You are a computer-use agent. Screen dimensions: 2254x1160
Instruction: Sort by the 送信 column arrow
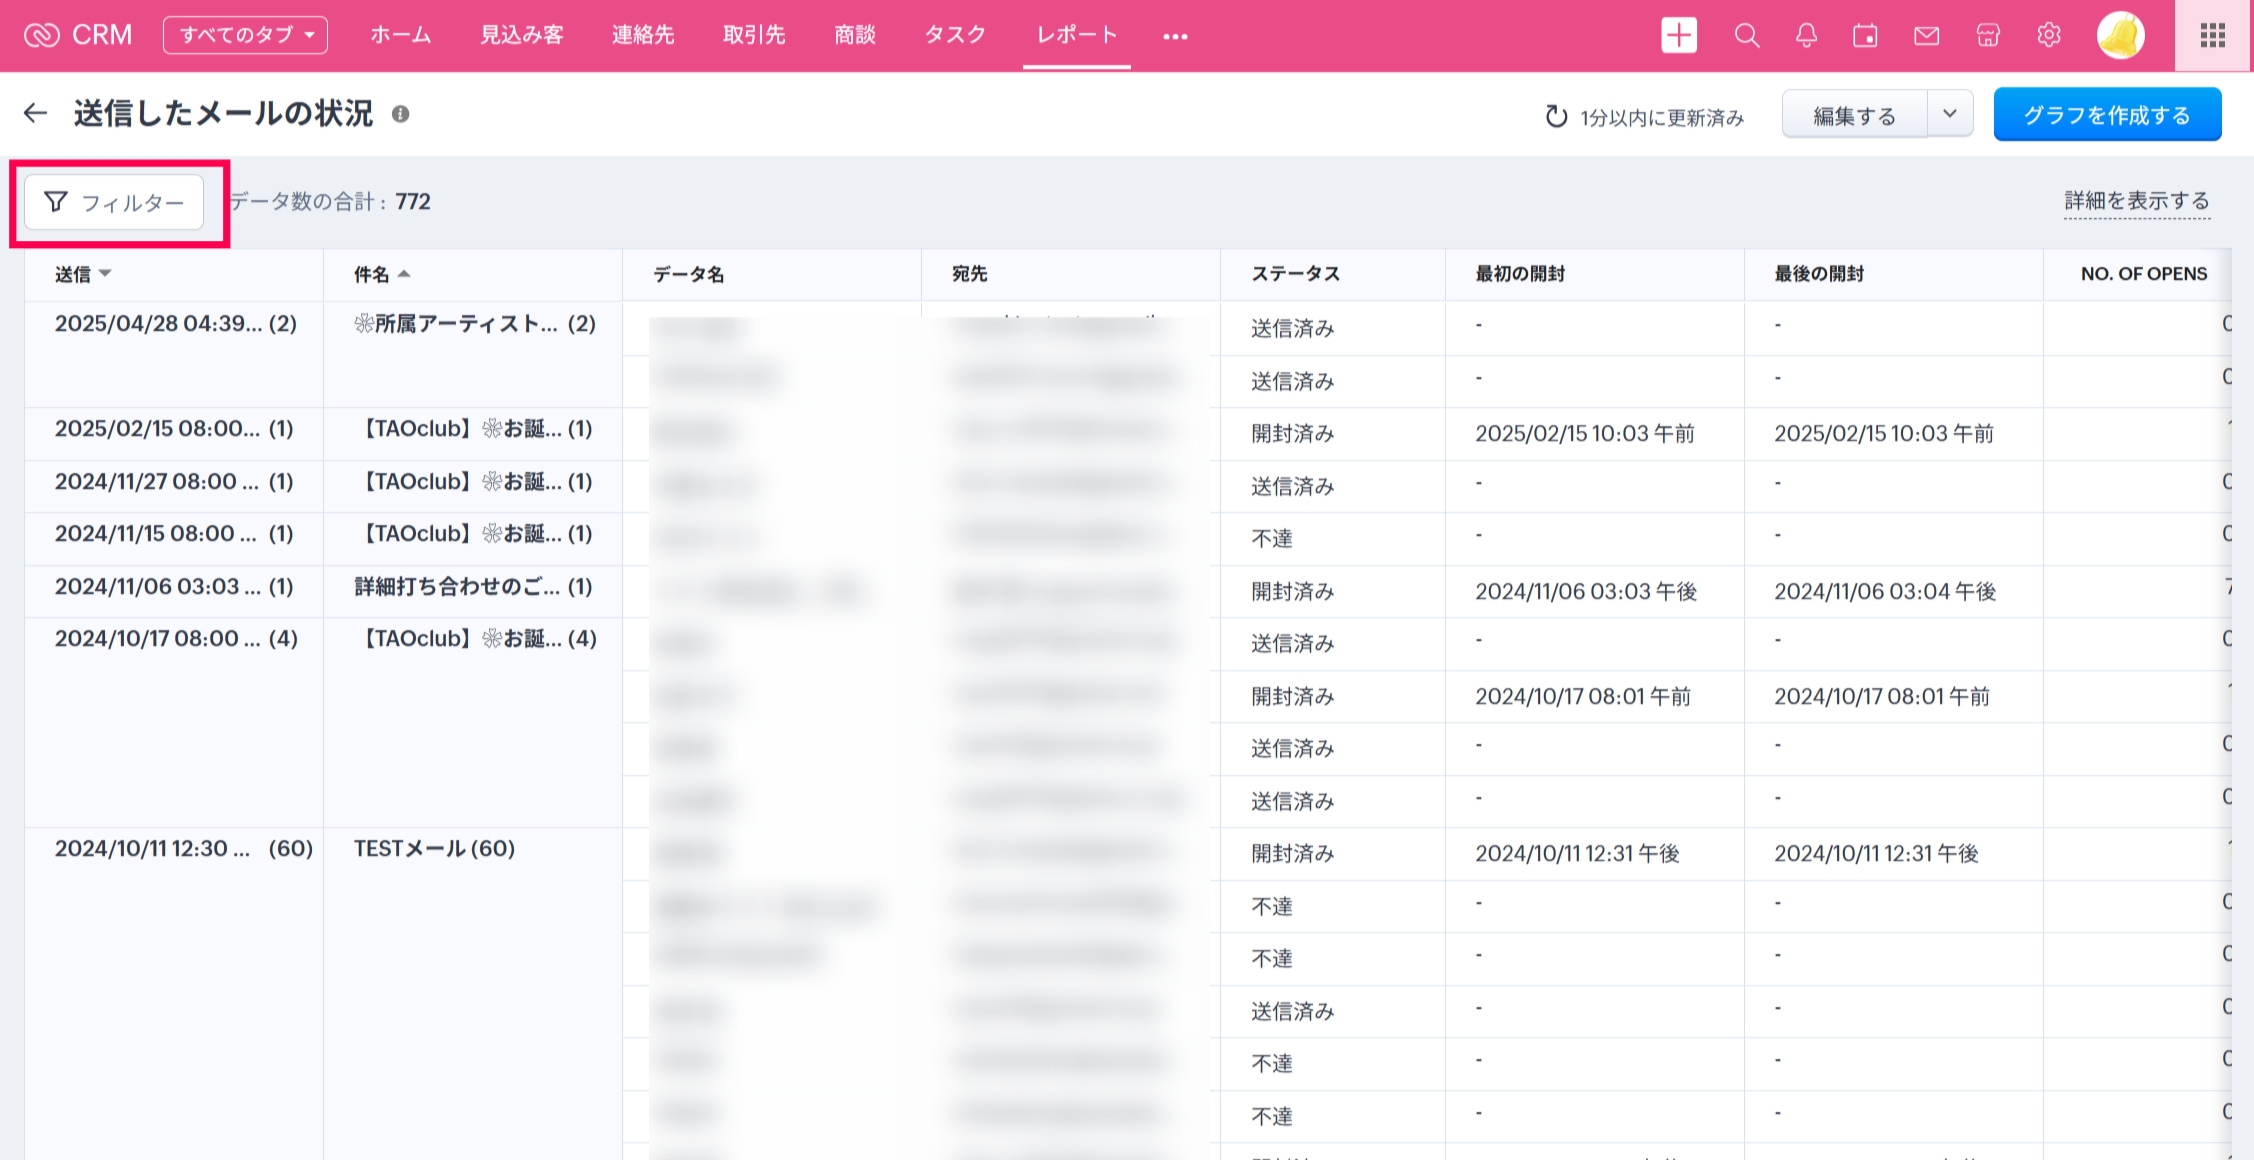105,273
